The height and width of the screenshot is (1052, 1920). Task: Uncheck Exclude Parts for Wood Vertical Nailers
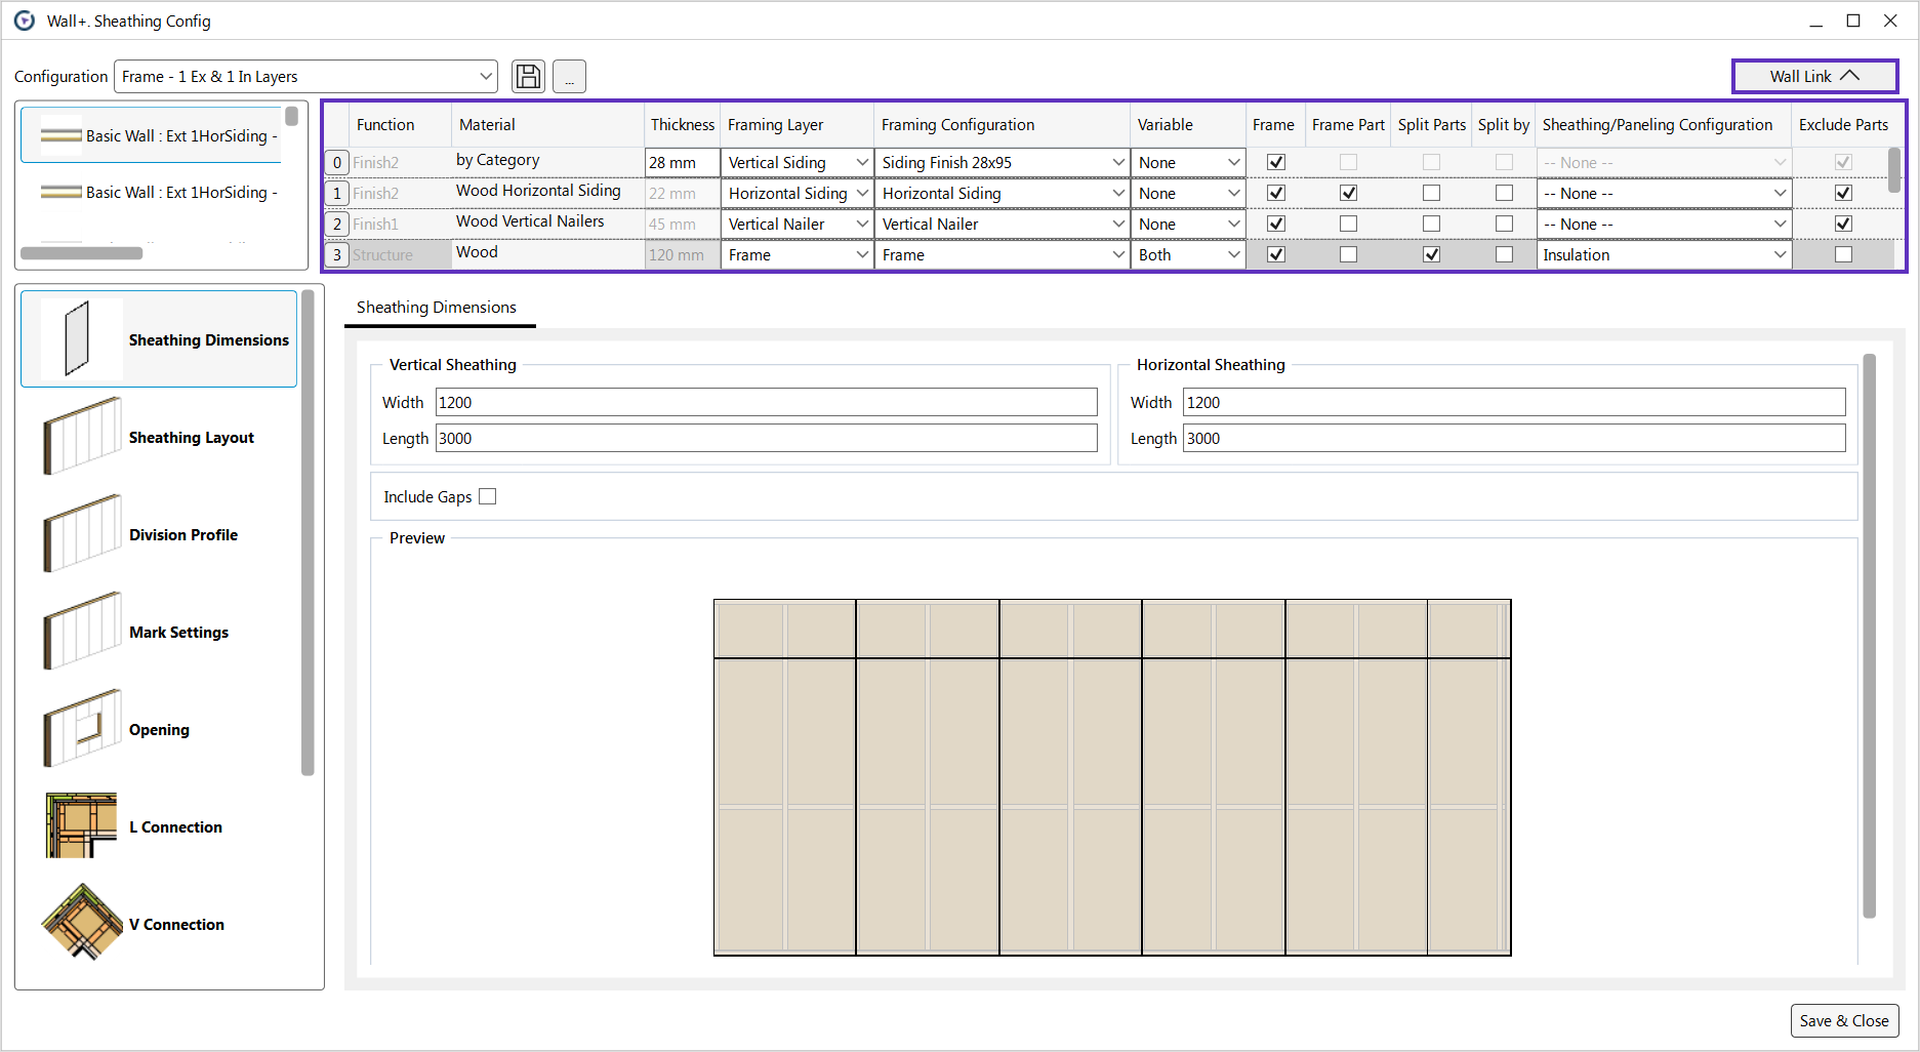pyautogui.click(x=1843, y=223)
